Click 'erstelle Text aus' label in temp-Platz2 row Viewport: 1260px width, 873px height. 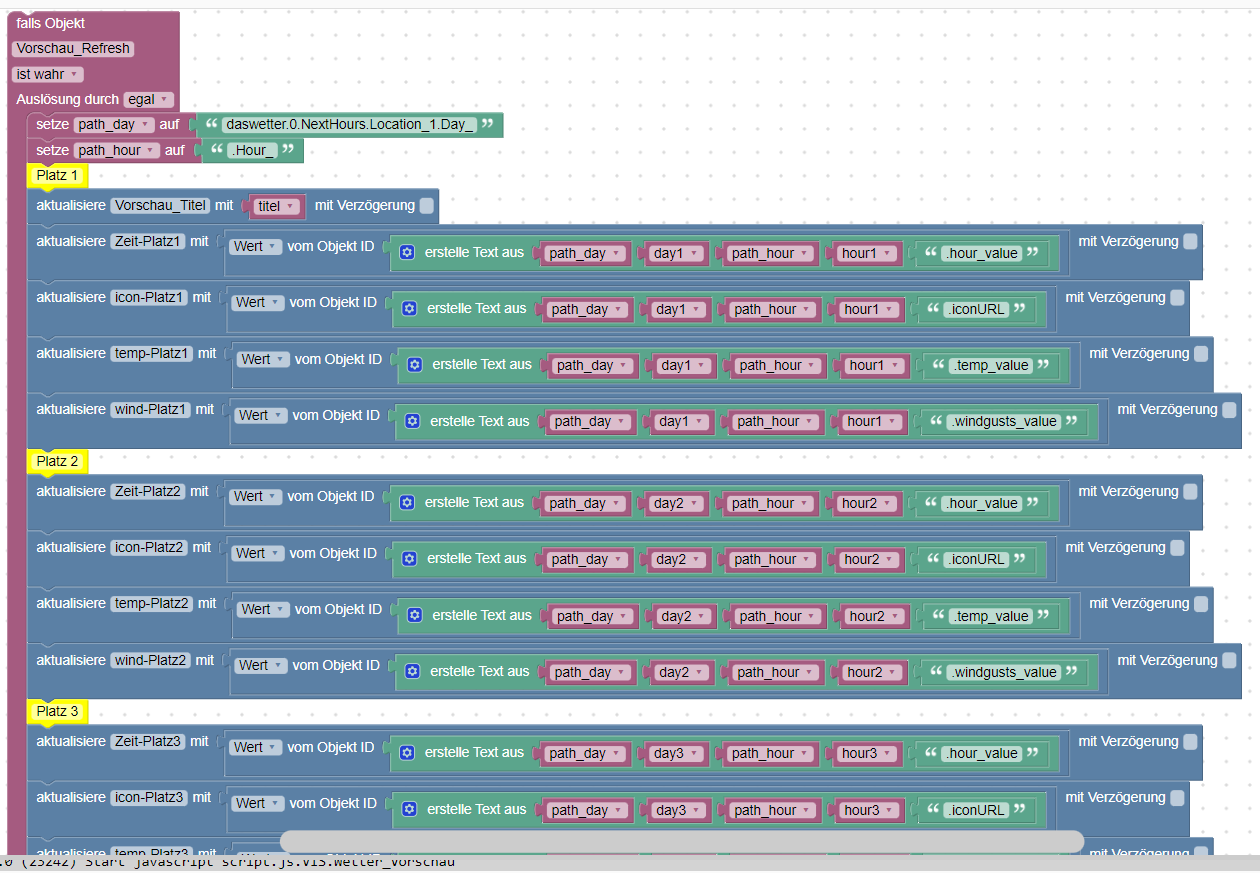point(482,615)
